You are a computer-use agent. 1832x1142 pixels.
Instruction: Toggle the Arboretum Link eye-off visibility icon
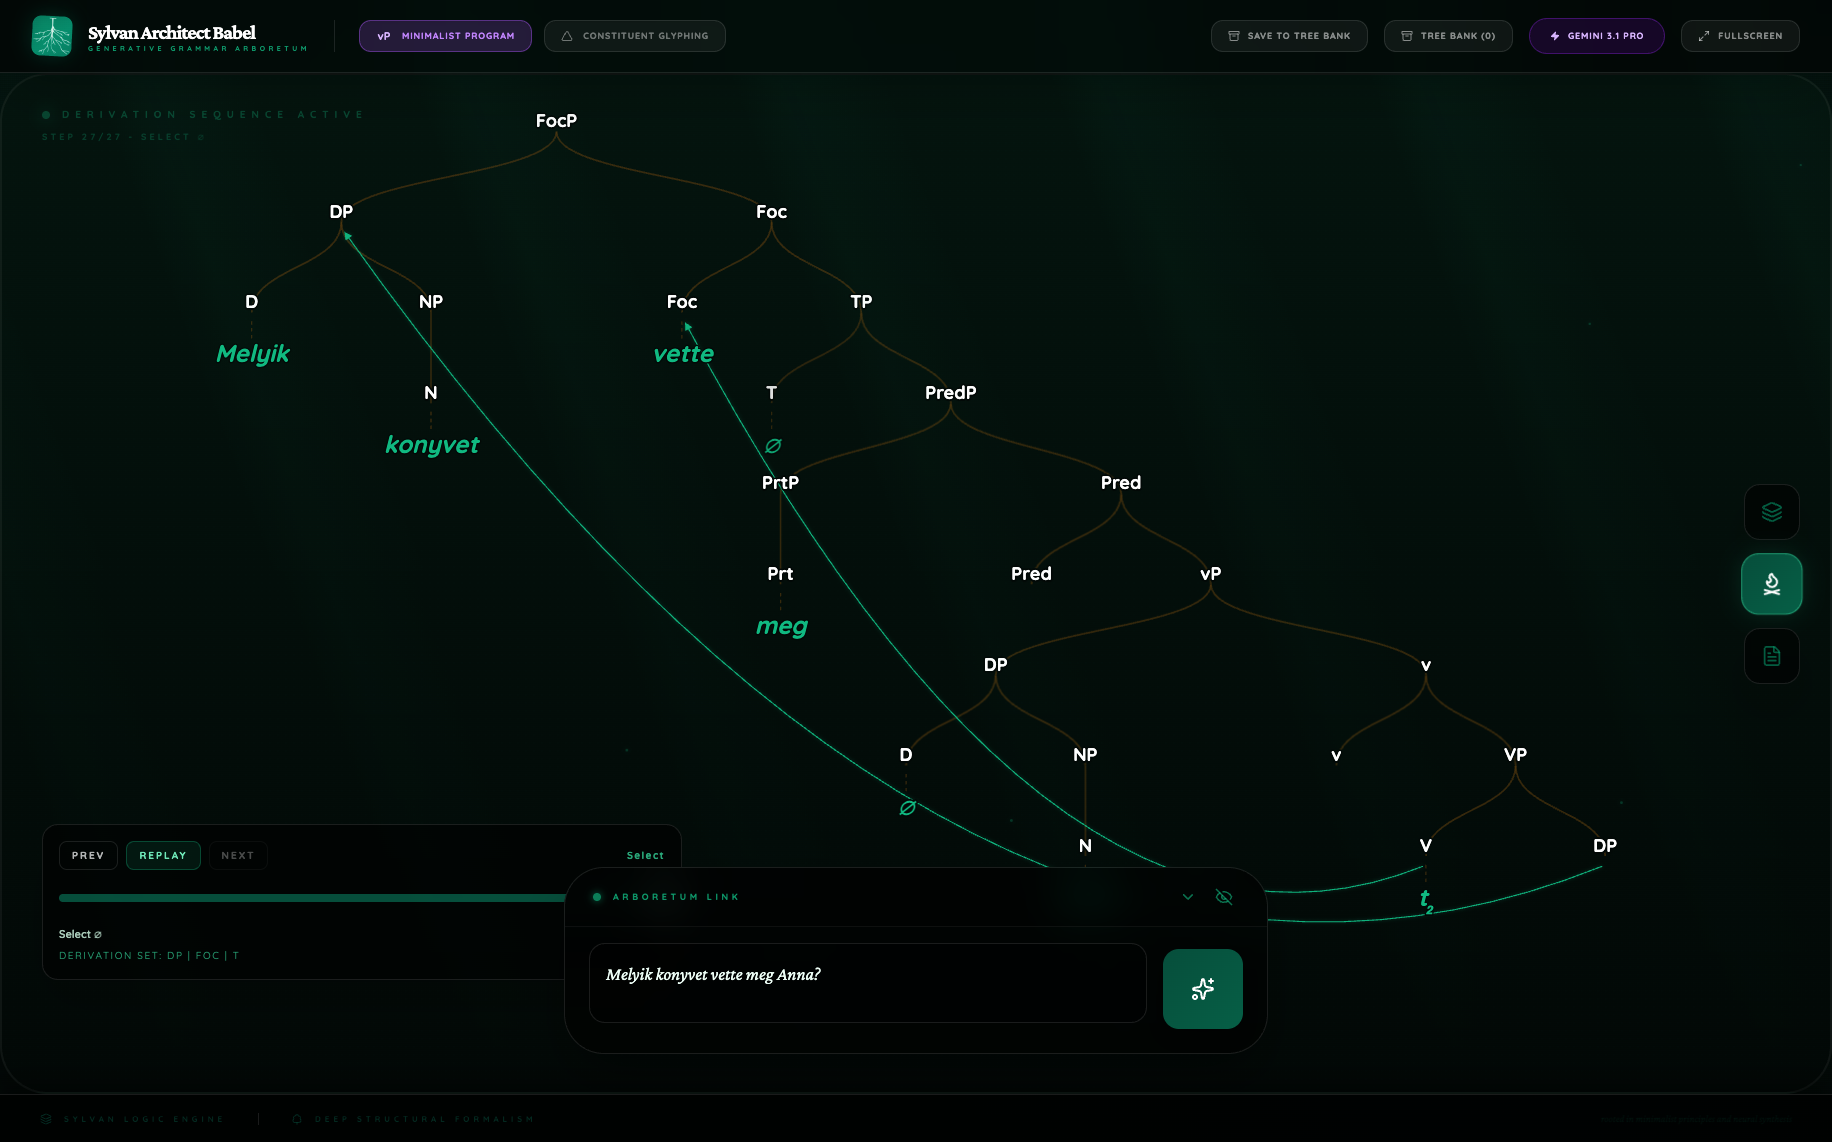[x=1223, y=897]
